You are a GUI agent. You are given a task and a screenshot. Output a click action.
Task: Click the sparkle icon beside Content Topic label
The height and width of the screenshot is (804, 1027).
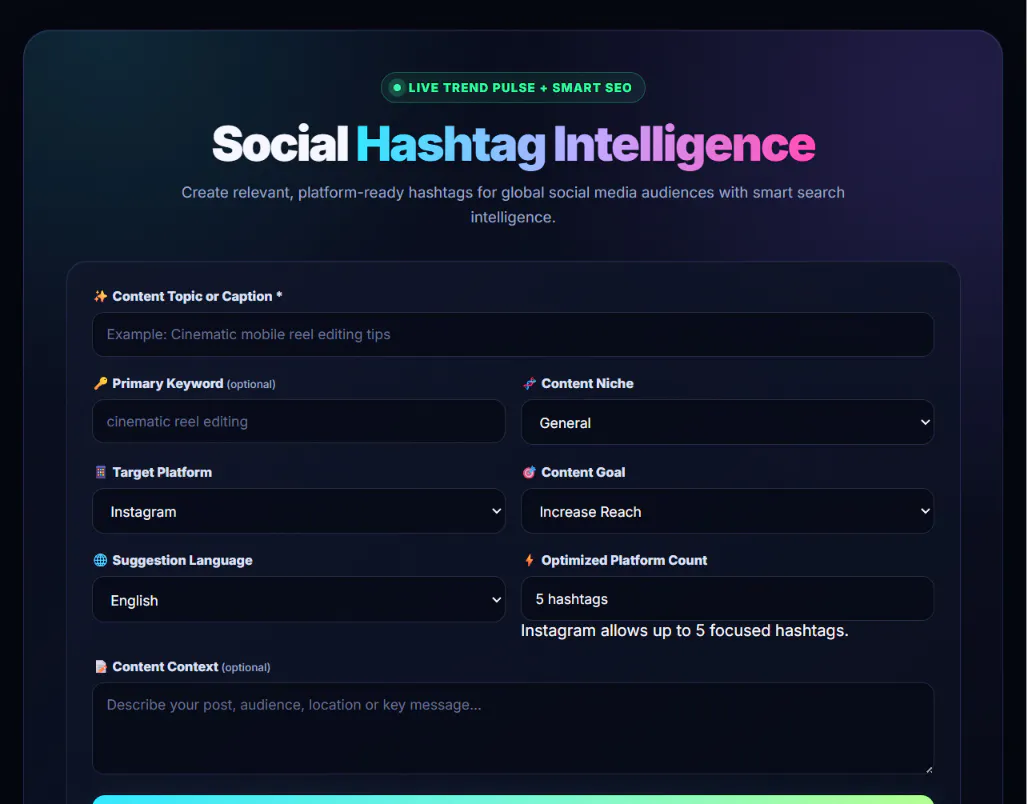coord(100,296)
